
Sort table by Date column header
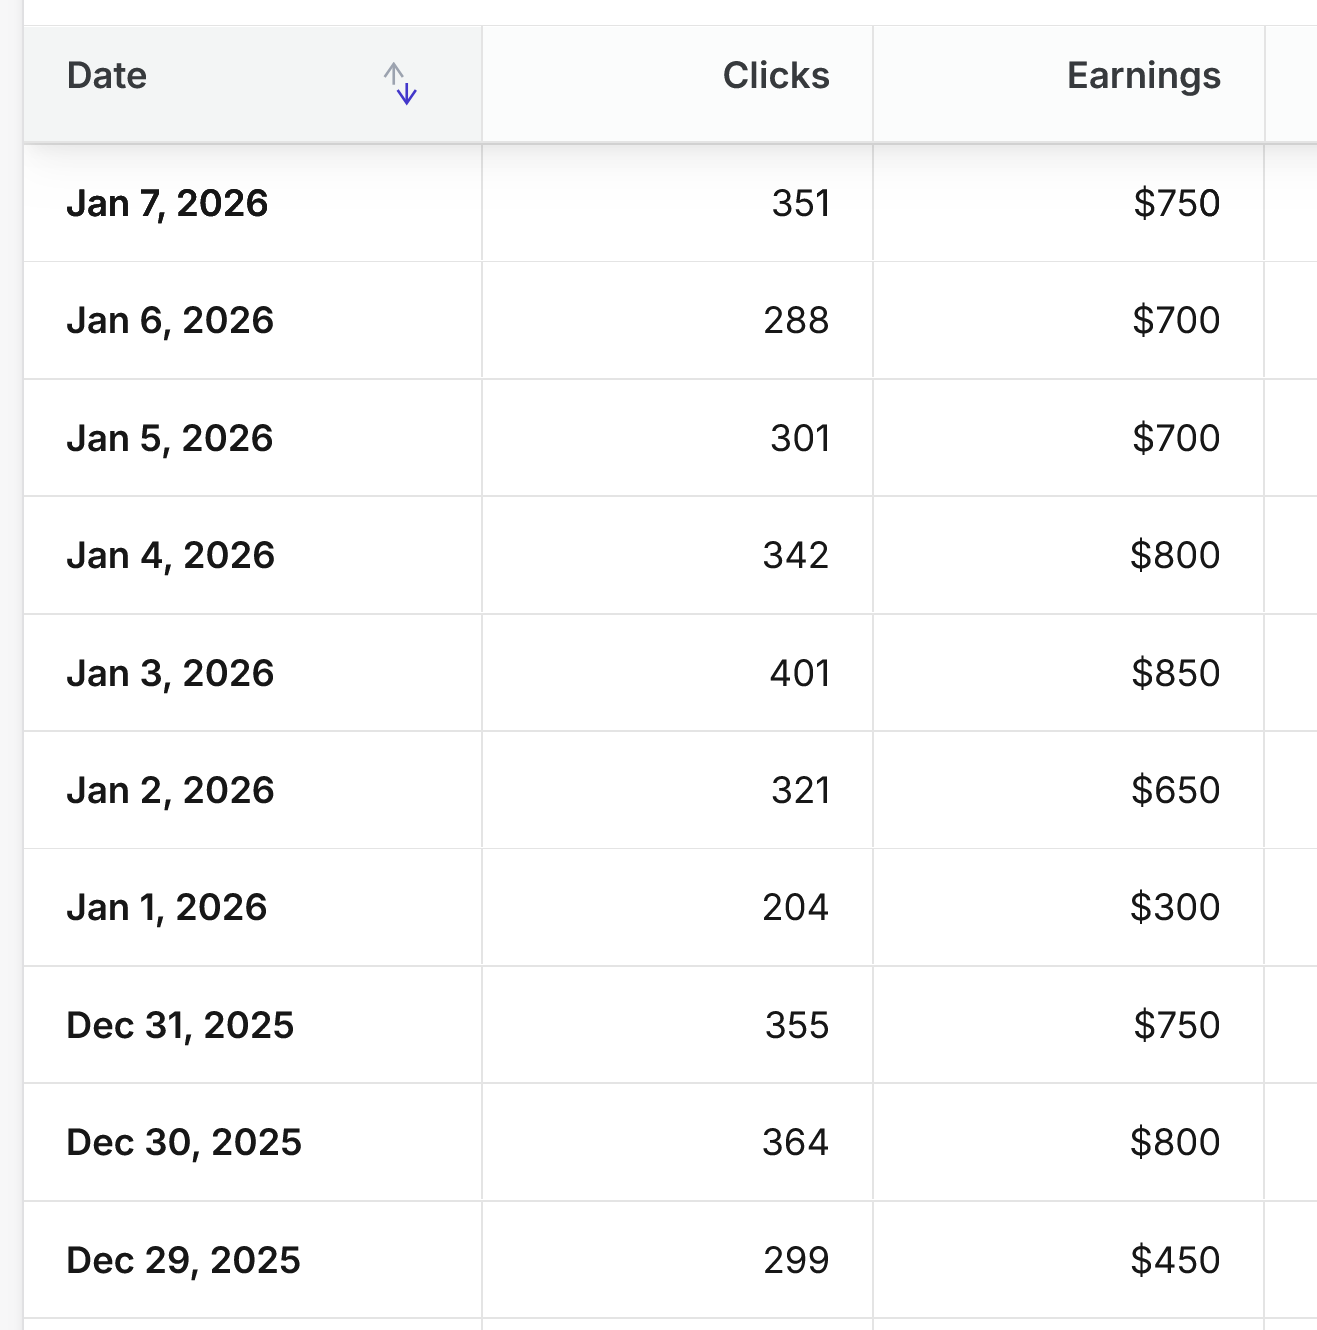click(x=107, y=76)
